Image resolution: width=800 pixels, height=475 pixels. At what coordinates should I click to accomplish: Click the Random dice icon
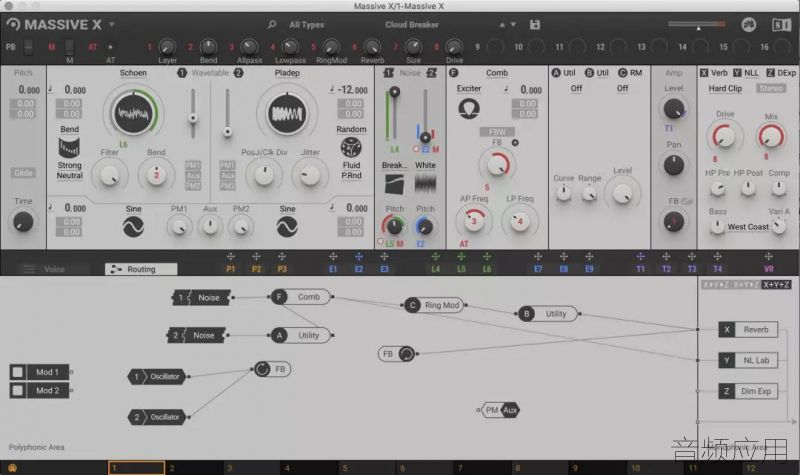click(351, 147)
